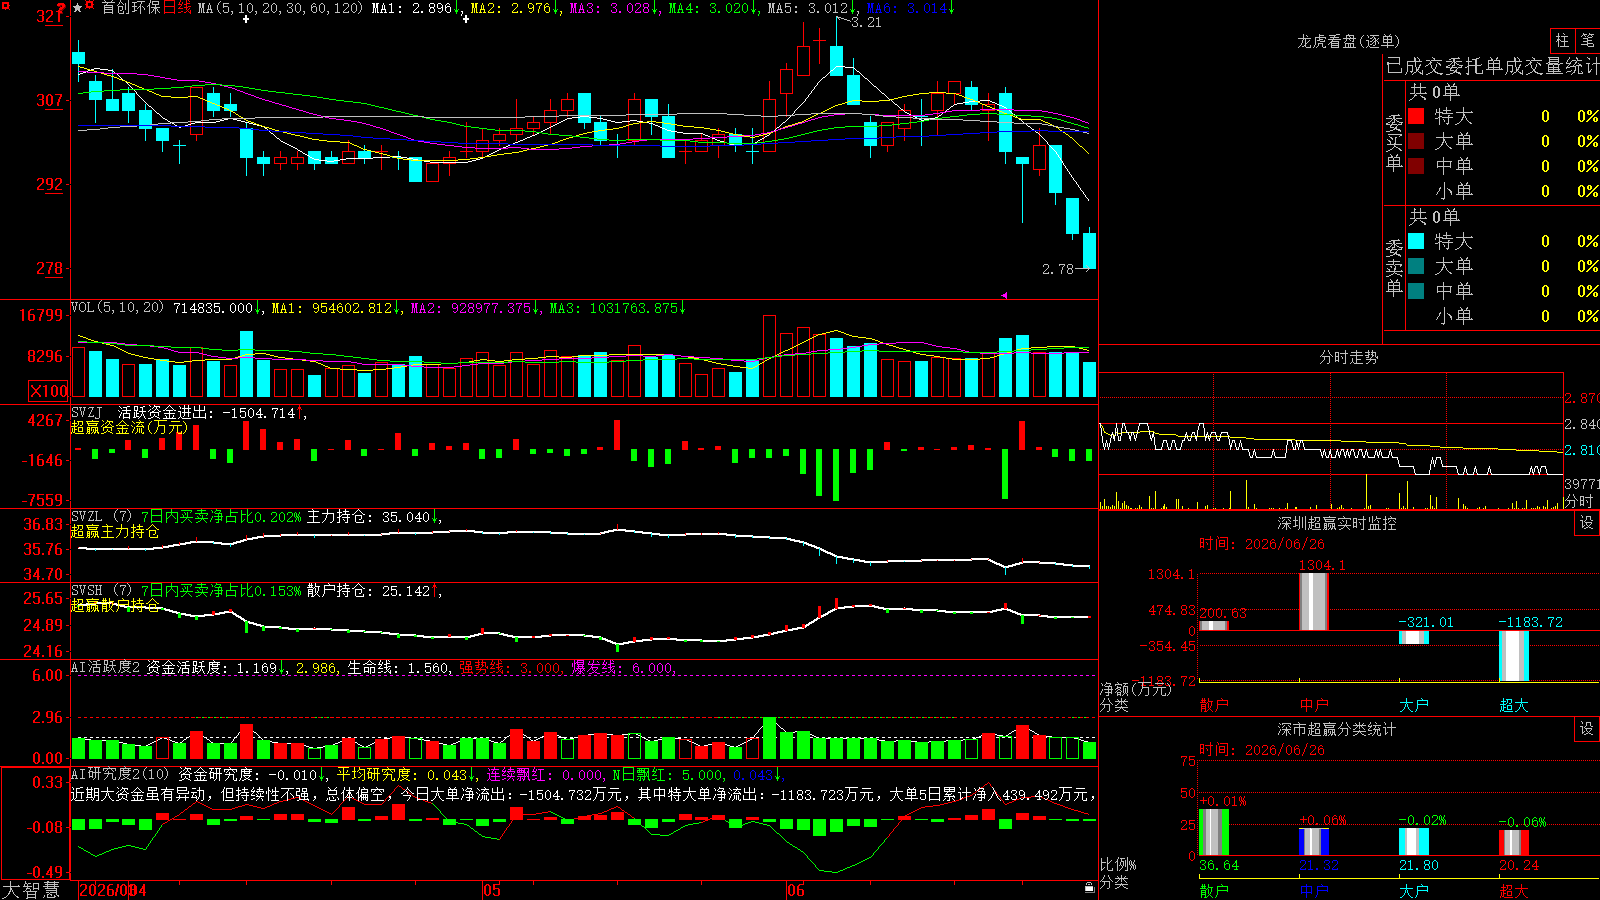Switch order view to 柱 (bar) mode
This screenshot has width=1600, height=900.
click(1562, 41)
